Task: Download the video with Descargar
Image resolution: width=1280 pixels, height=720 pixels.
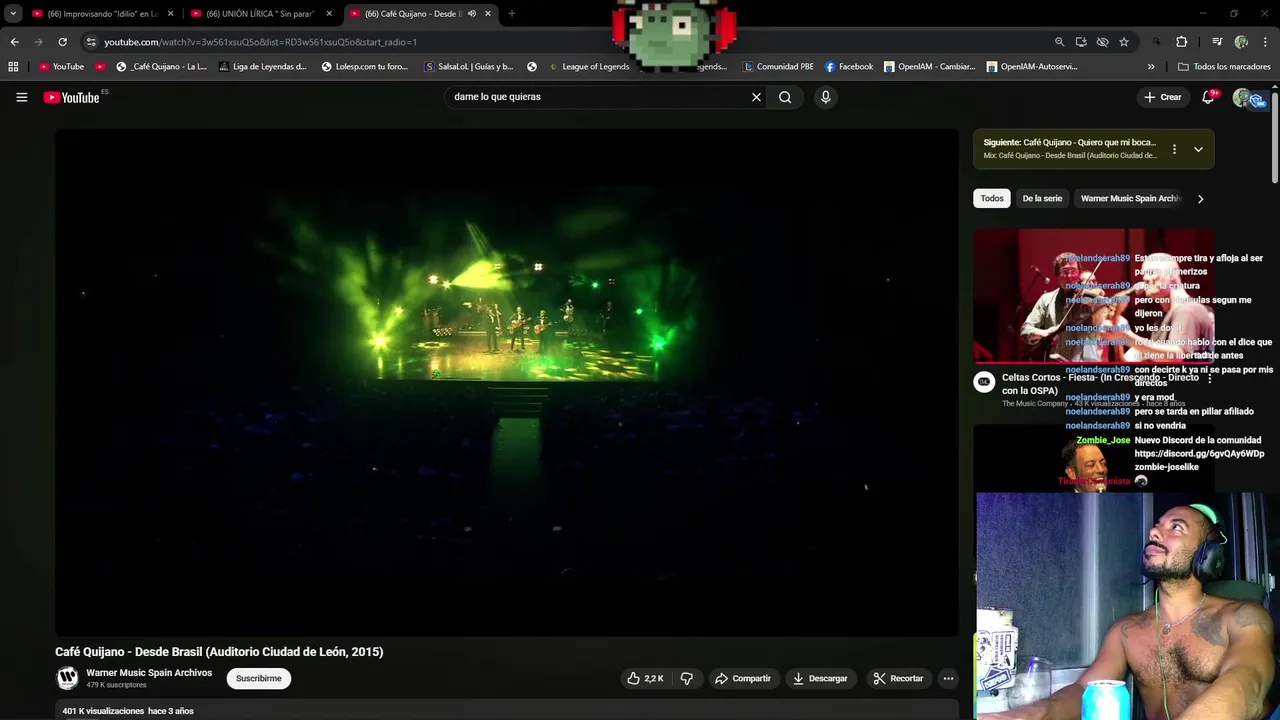Action: click(820, 678)
